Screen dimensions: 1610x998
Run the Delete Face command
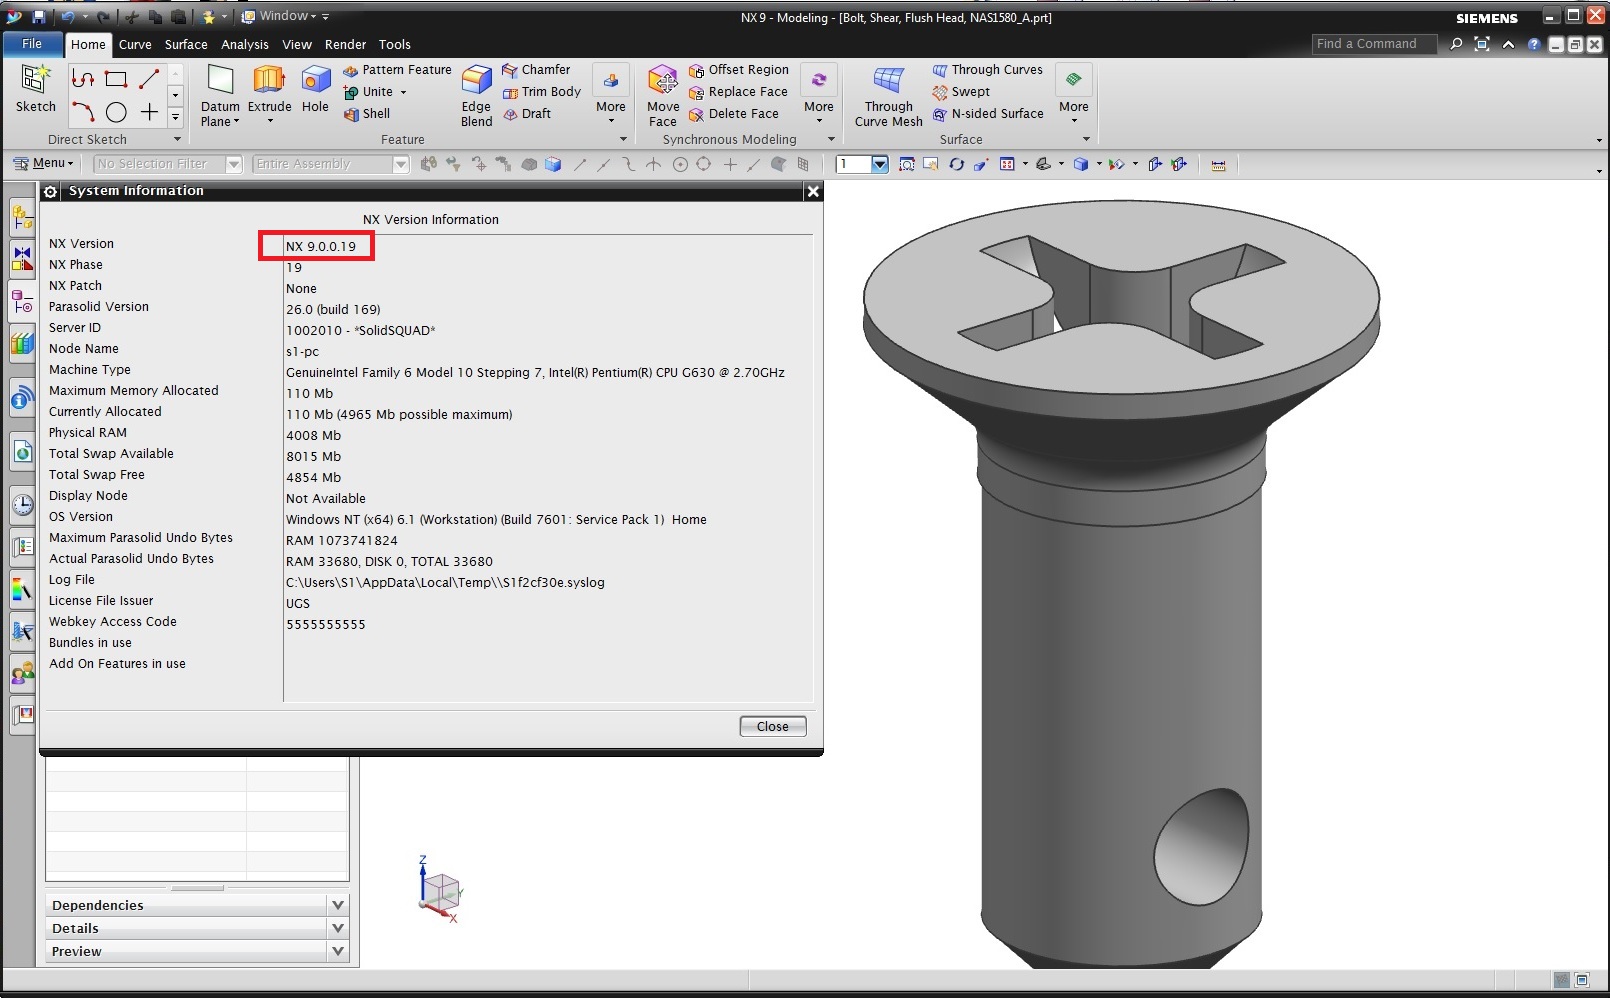pos(734,114)
